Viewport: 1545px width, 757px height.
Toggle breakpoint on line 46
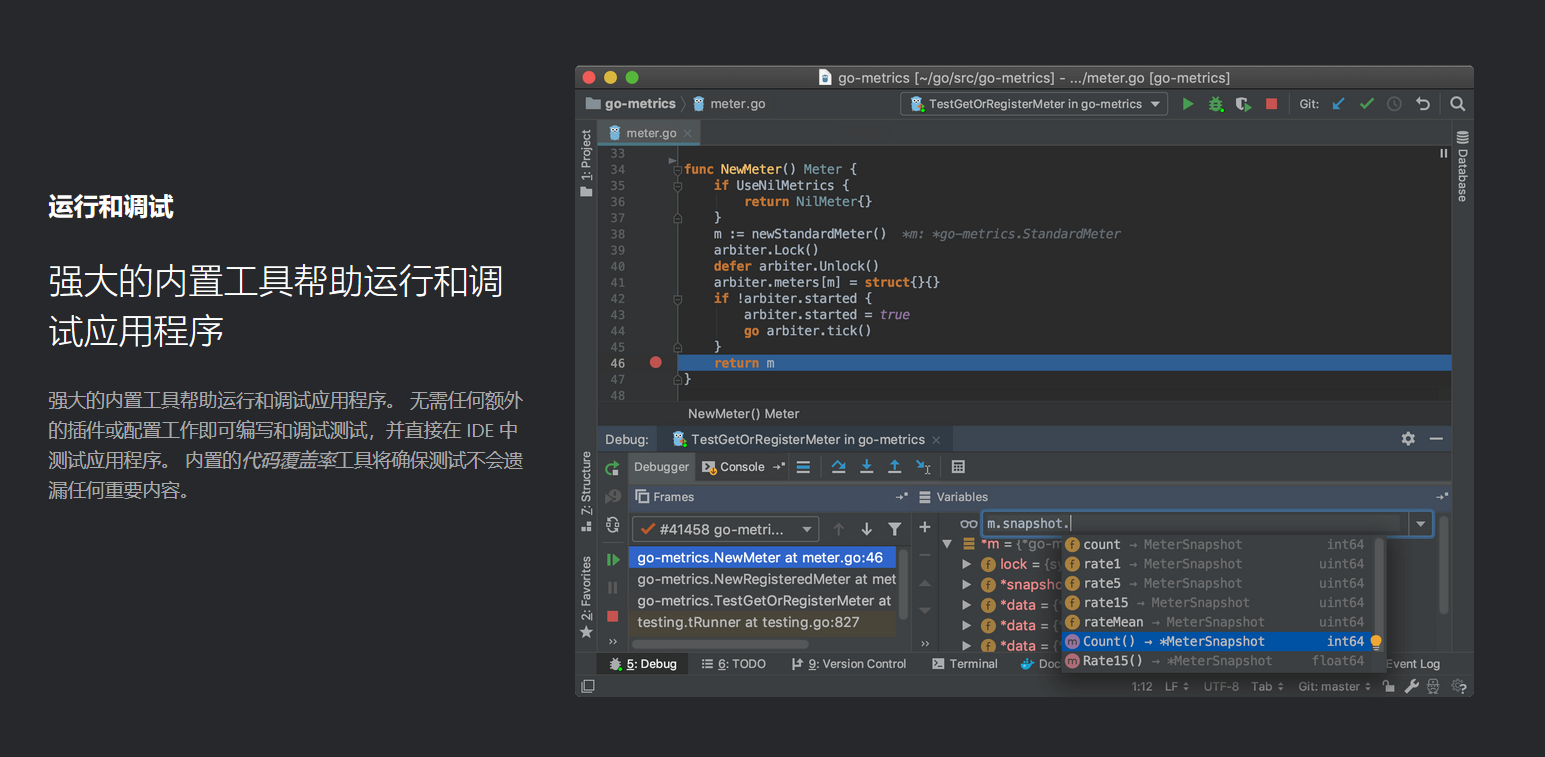coord(656,363)
